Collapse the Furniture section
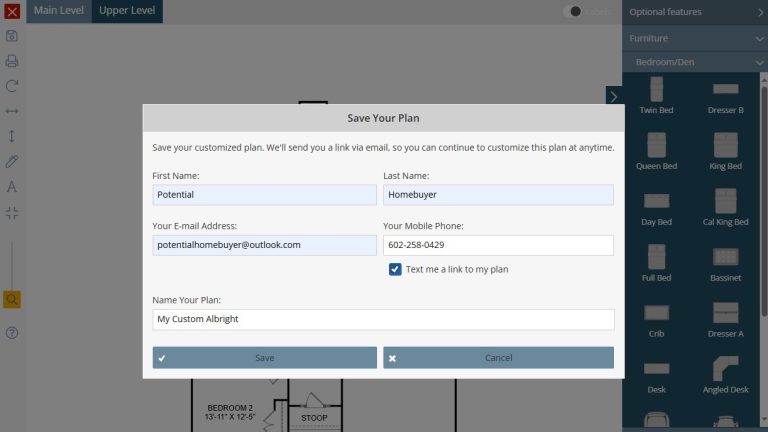This screenshot has height=432, width=768. [695, 38]
